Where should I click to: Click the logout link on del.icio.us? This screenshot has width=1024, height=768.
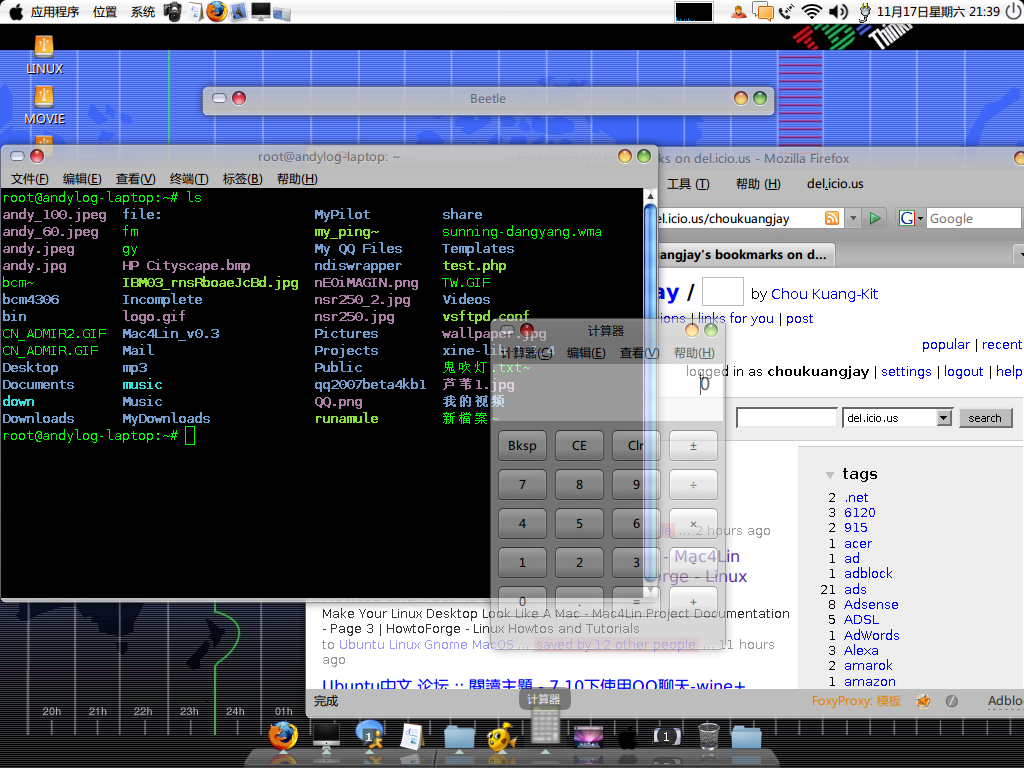coord(963,372)
